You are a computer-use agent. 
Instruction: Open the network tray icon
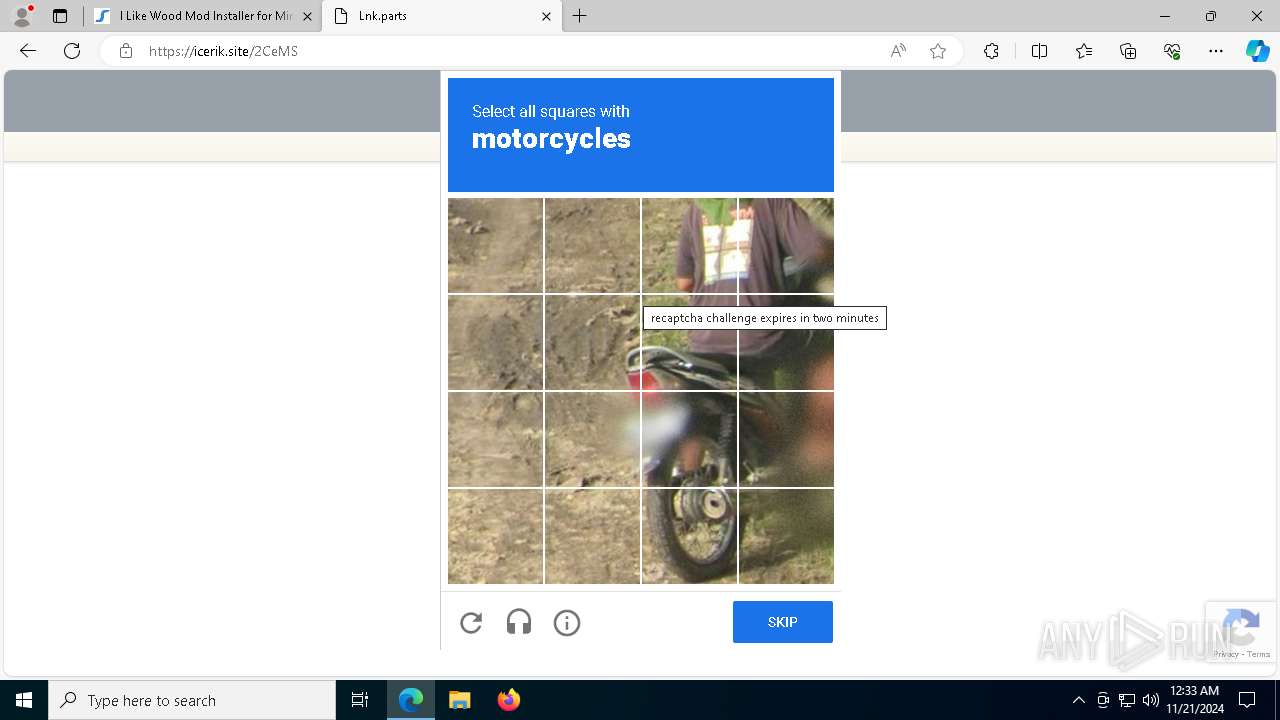click(1127, 700)
